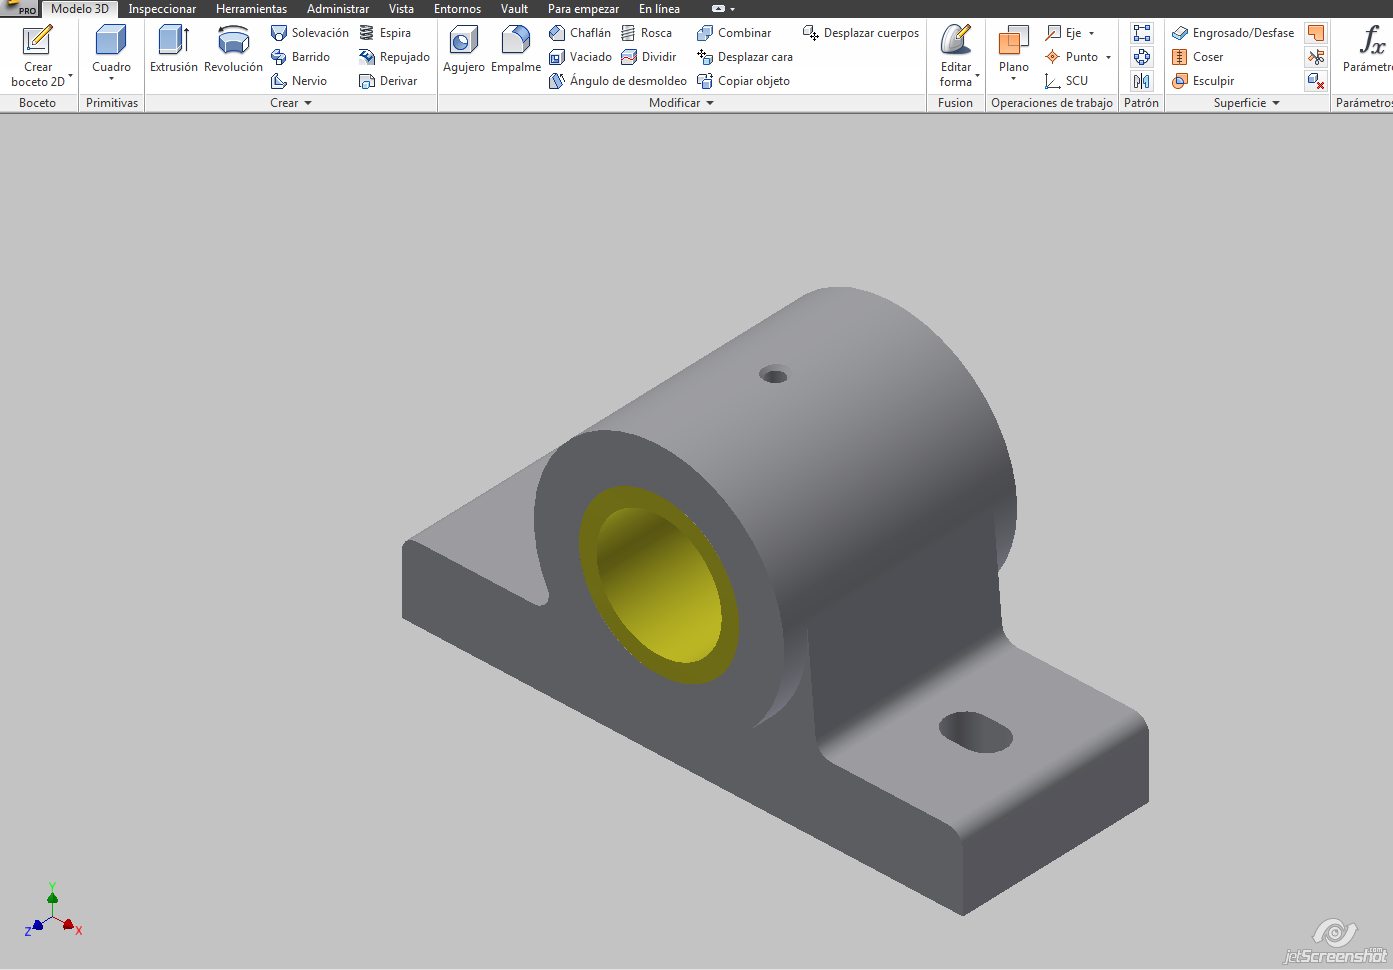Screen dimensions: 1393x970
Task: Open the Plano work plane dropdown
Action: (x=1013, y=79)
